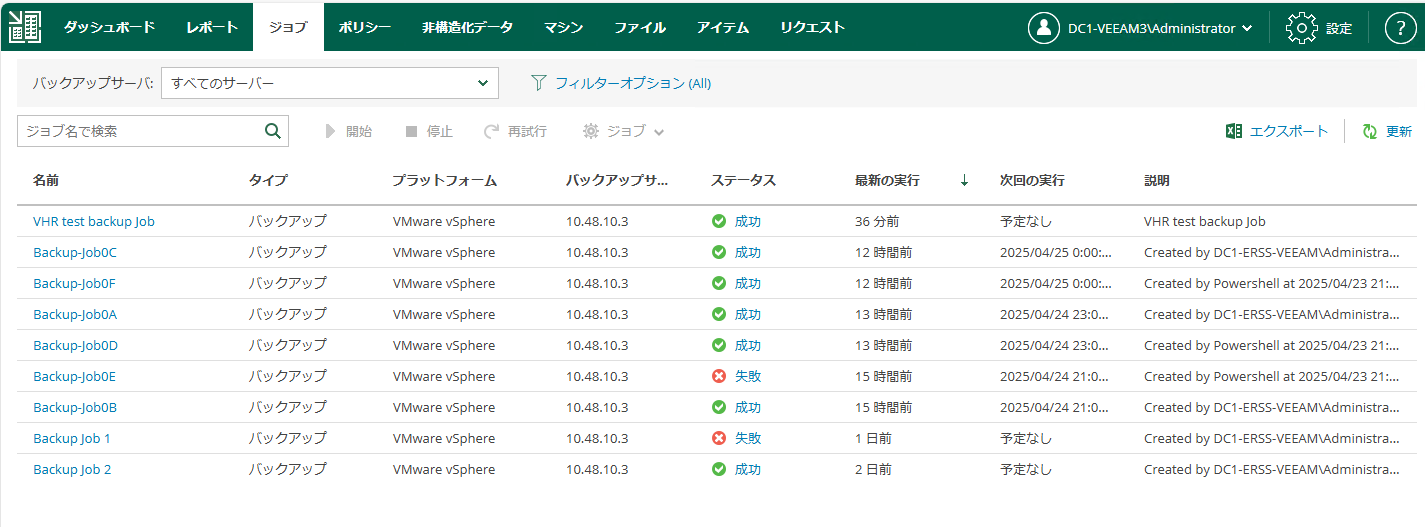
Task: Click the failed status icon for Backup-Job0E
Action: tap(719, 376)
